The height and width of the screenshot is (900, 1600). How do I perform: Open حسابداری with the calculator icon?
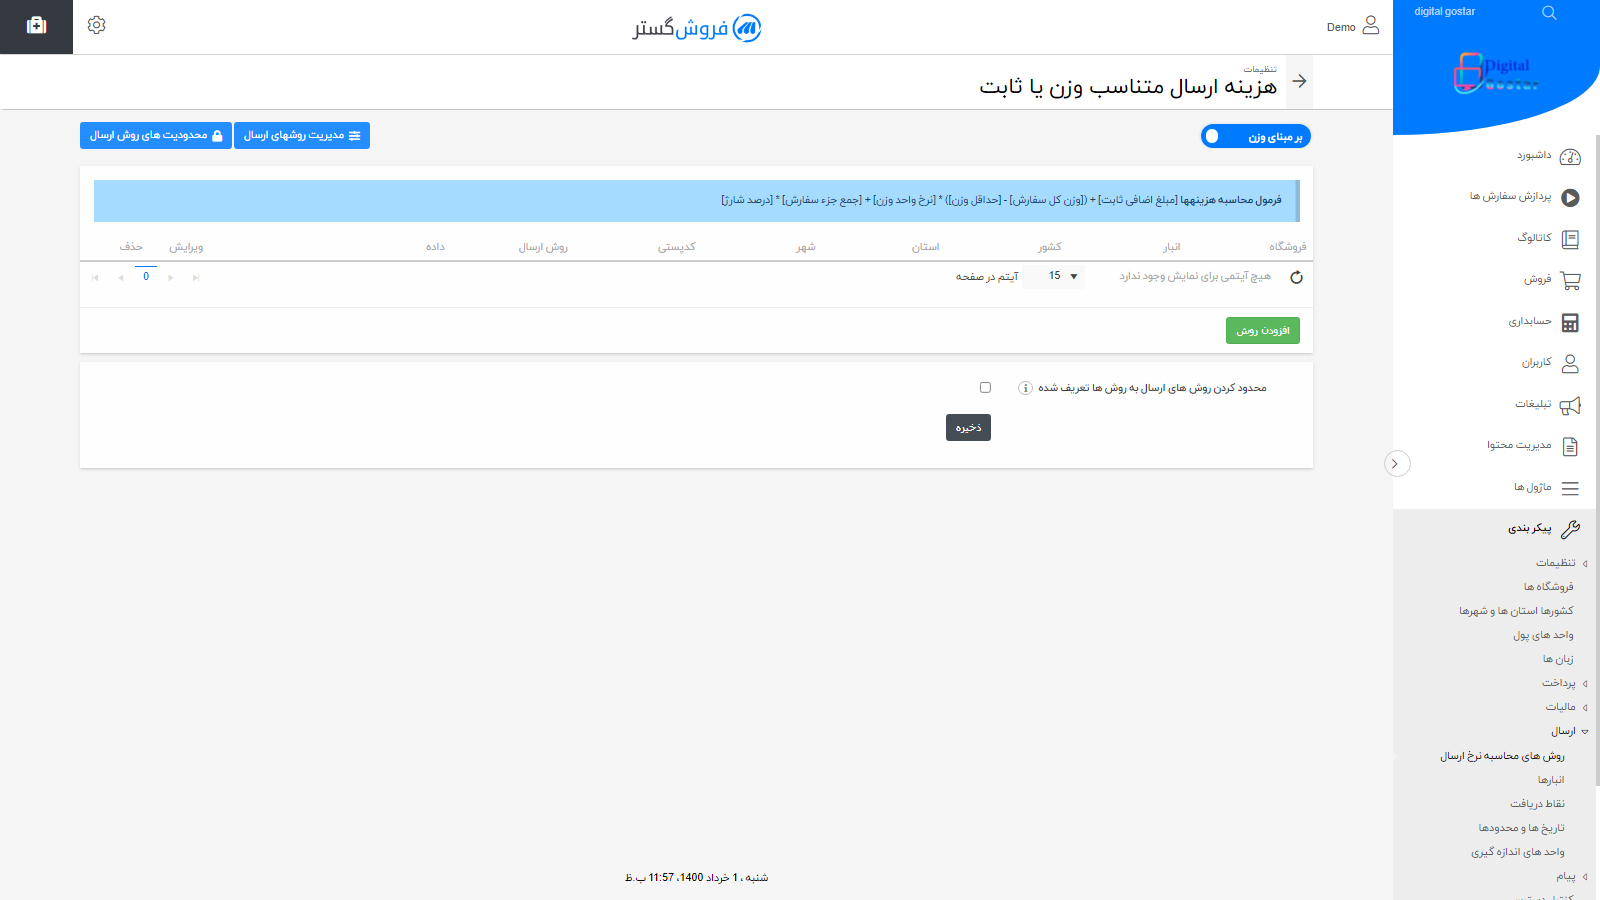coord(1571,322)
